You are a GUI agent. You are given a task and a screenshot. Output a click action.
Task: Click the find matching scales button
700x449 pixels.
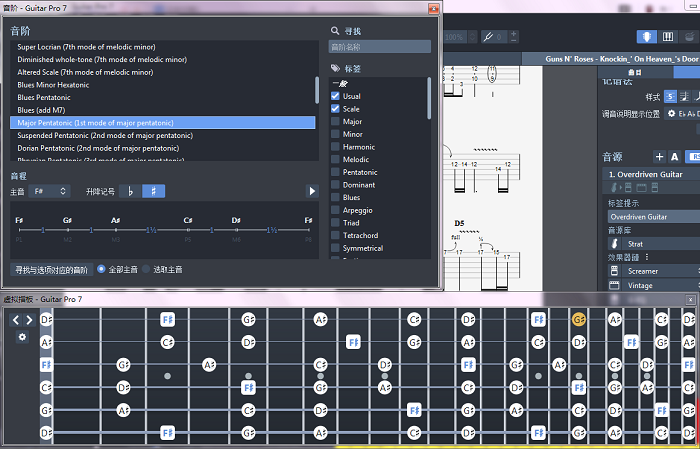(x=51, y=270)
